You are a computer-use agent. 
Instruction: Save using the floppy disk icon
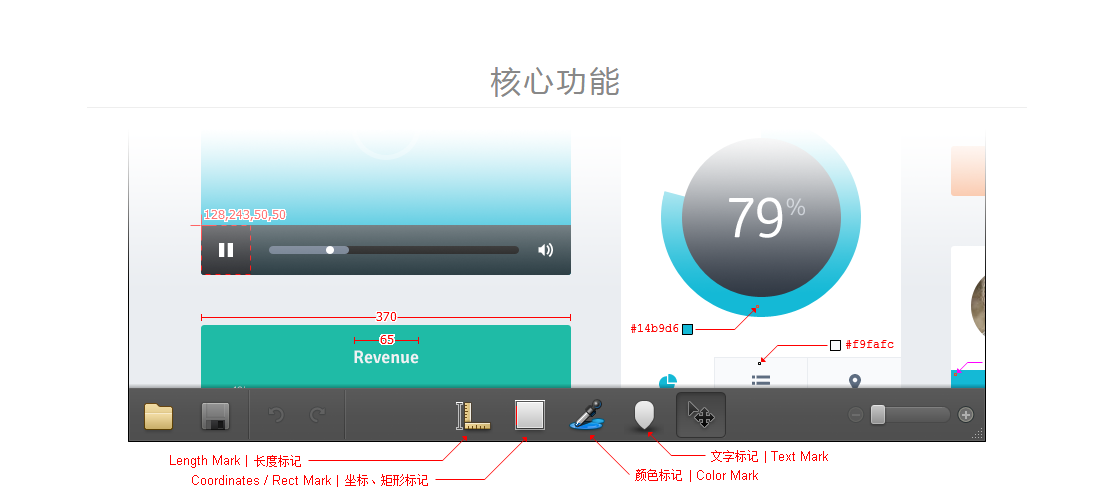(x=215, y=416)
